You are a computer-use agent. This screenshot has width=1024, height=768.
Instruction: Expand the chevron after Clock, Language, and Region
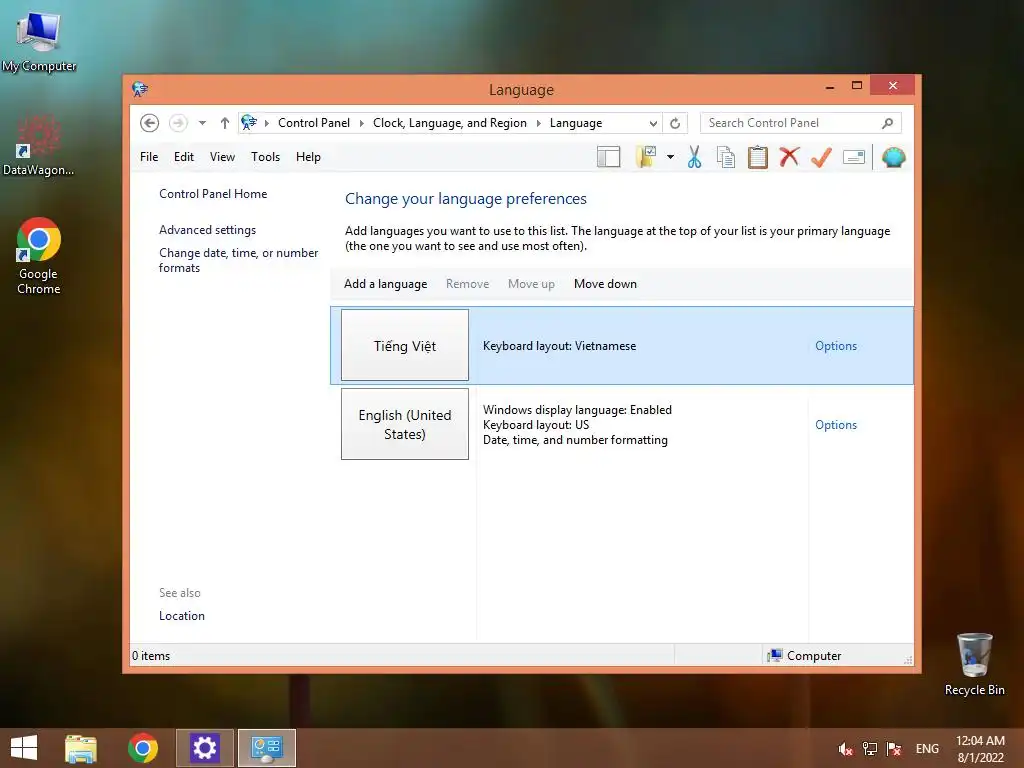click(538, 123)
